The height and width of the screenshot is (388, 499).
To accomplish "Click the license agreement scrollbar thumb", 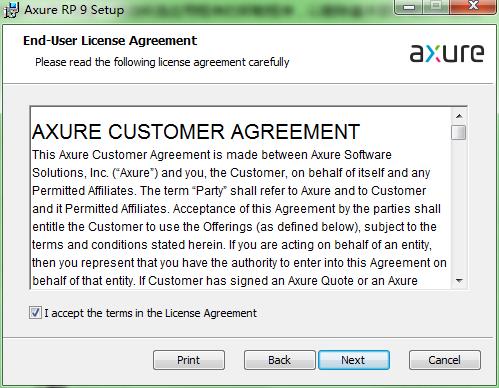I will [x=459, y=132].
